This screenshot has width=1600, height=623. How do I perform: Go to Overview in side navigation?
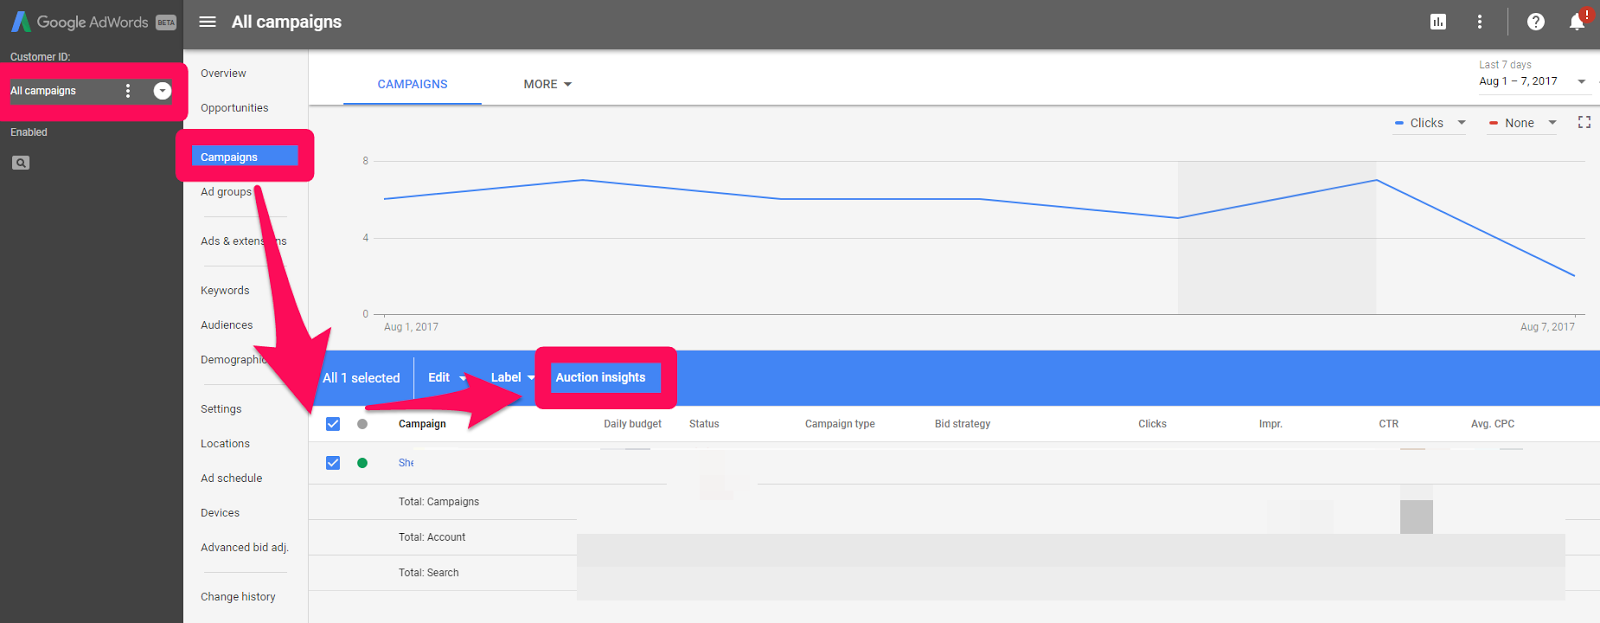point(223,73)
